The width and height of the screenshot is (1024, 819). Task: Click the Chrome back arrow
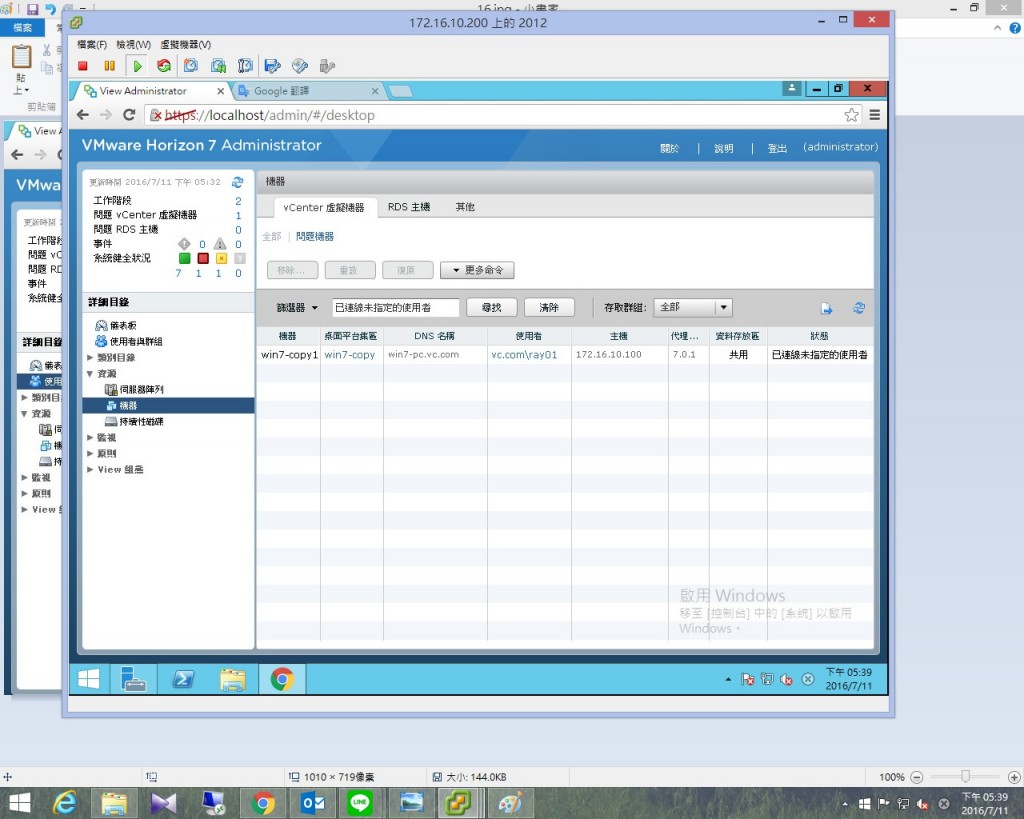pos(83,115)
